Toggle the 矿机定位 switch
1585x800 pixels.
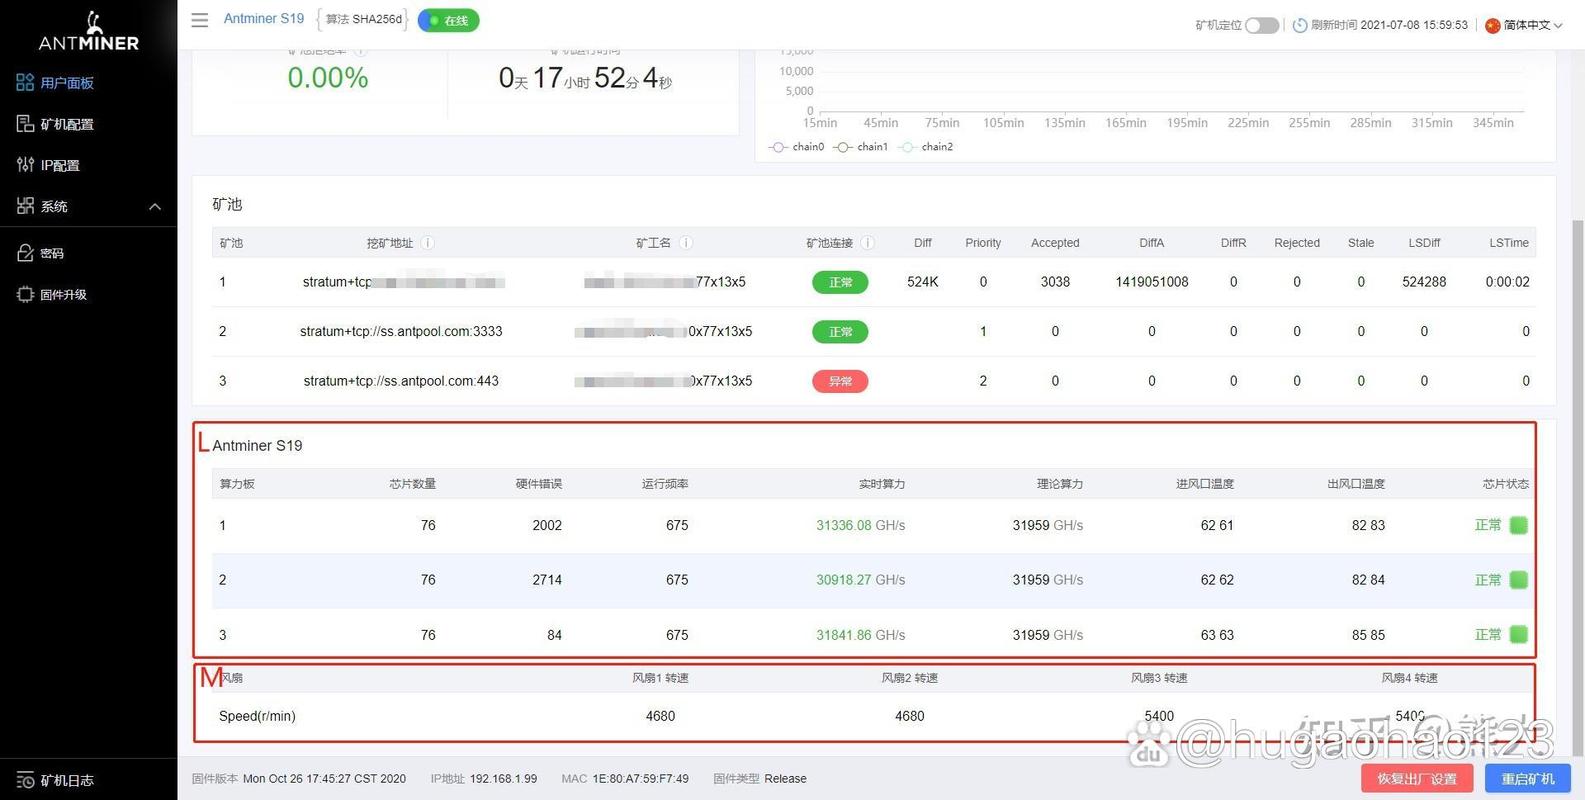click(x=1261, y=25)
